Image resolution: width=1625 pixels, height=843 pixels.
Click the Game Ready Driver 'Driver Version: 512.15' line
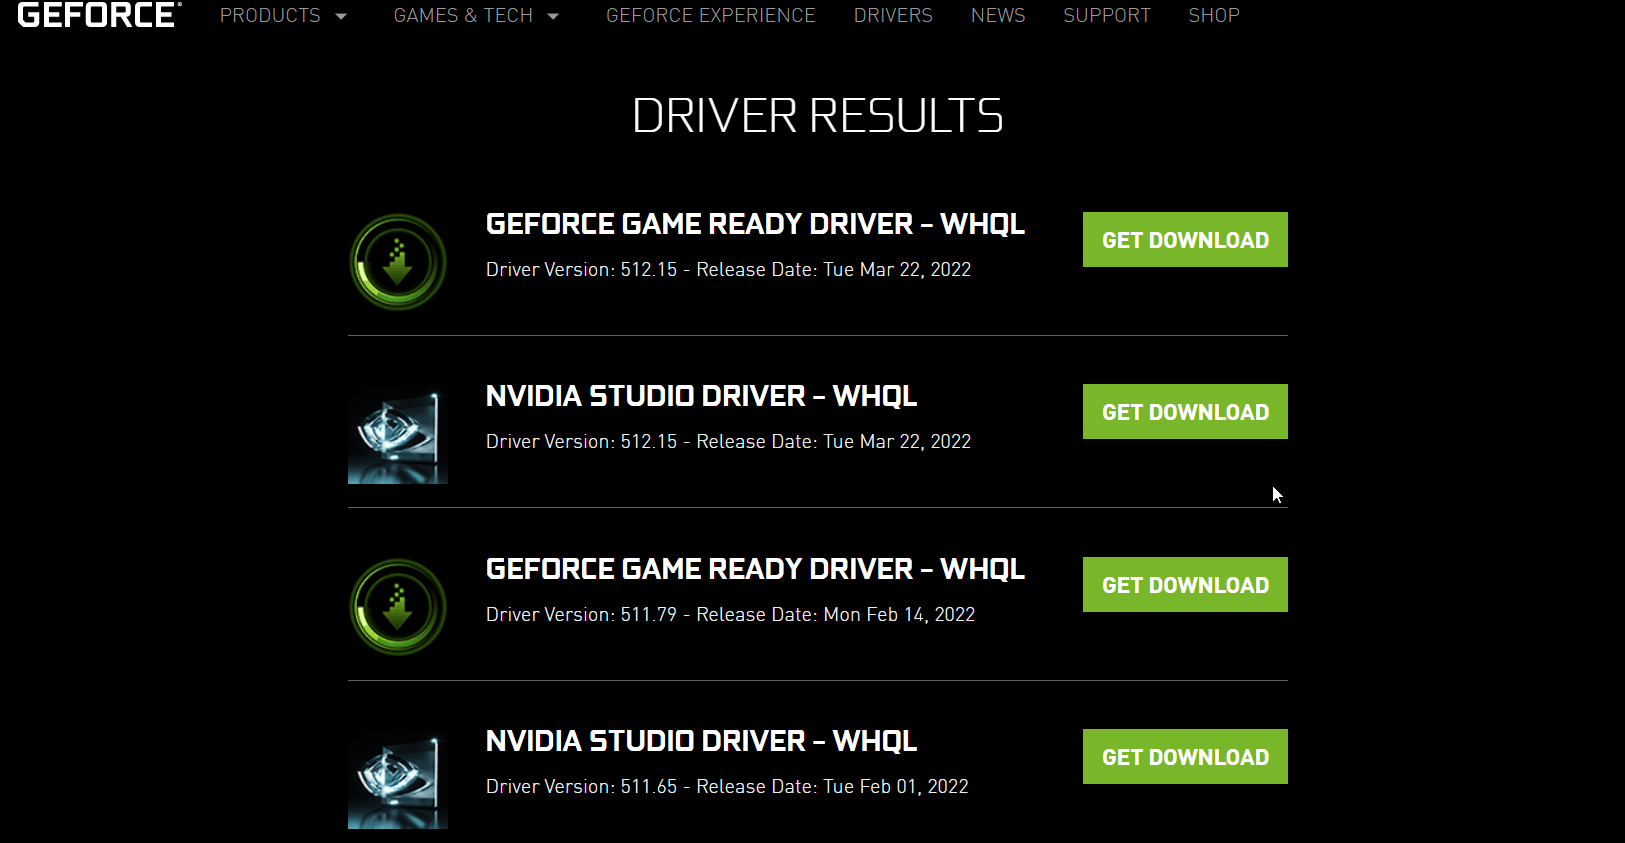(x=728, y=270)
